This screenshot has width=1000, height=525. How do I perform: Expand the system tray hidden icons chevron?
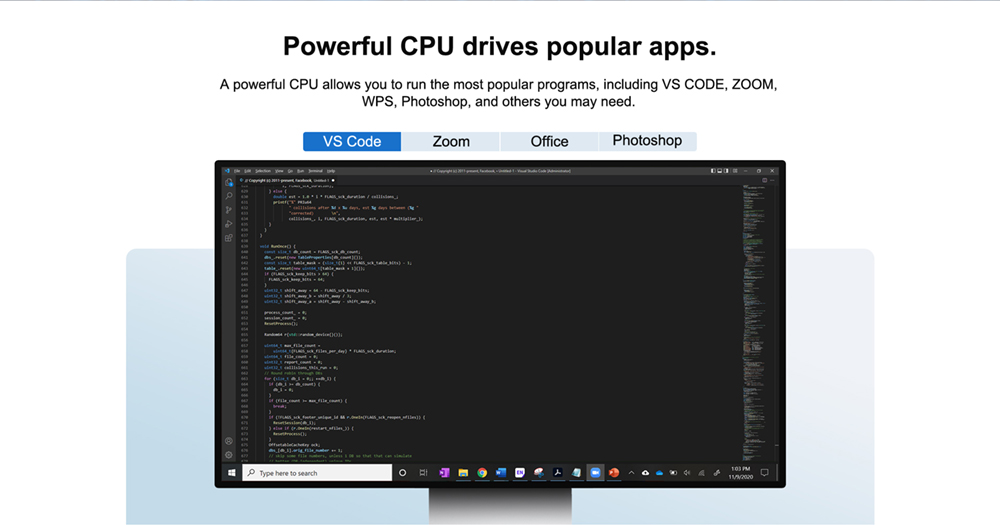tap(630, 472)
